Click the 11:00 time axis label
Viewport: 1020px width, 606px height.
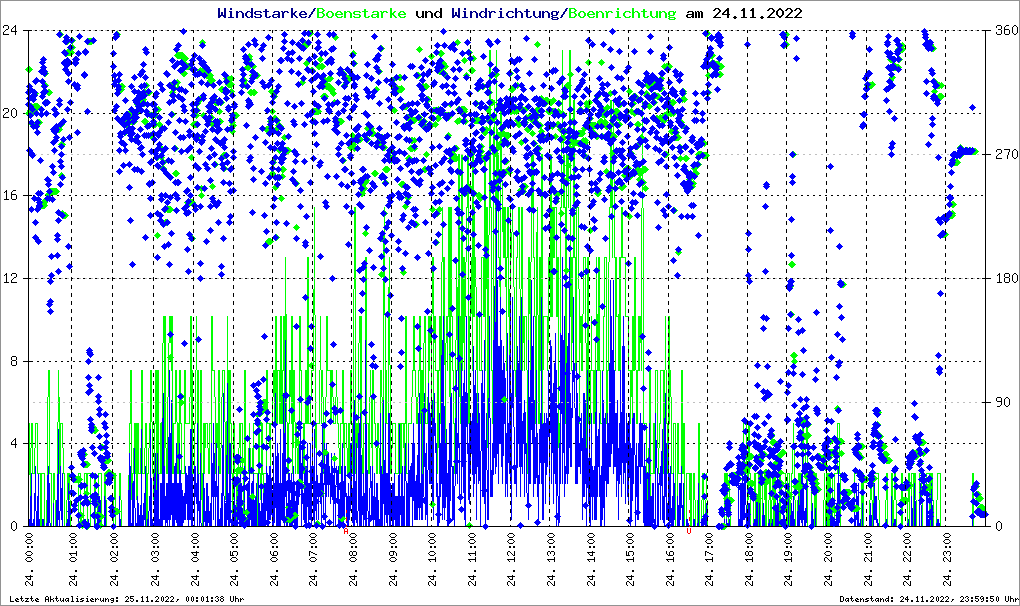click(472, 559)
